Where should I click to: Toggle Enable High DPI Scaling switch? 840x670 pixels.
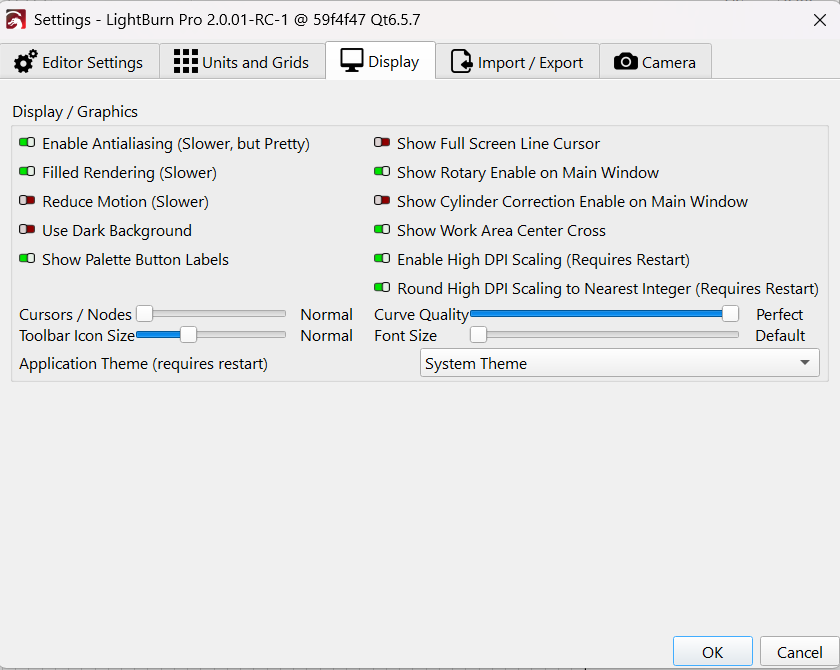(x=382, y=258)
